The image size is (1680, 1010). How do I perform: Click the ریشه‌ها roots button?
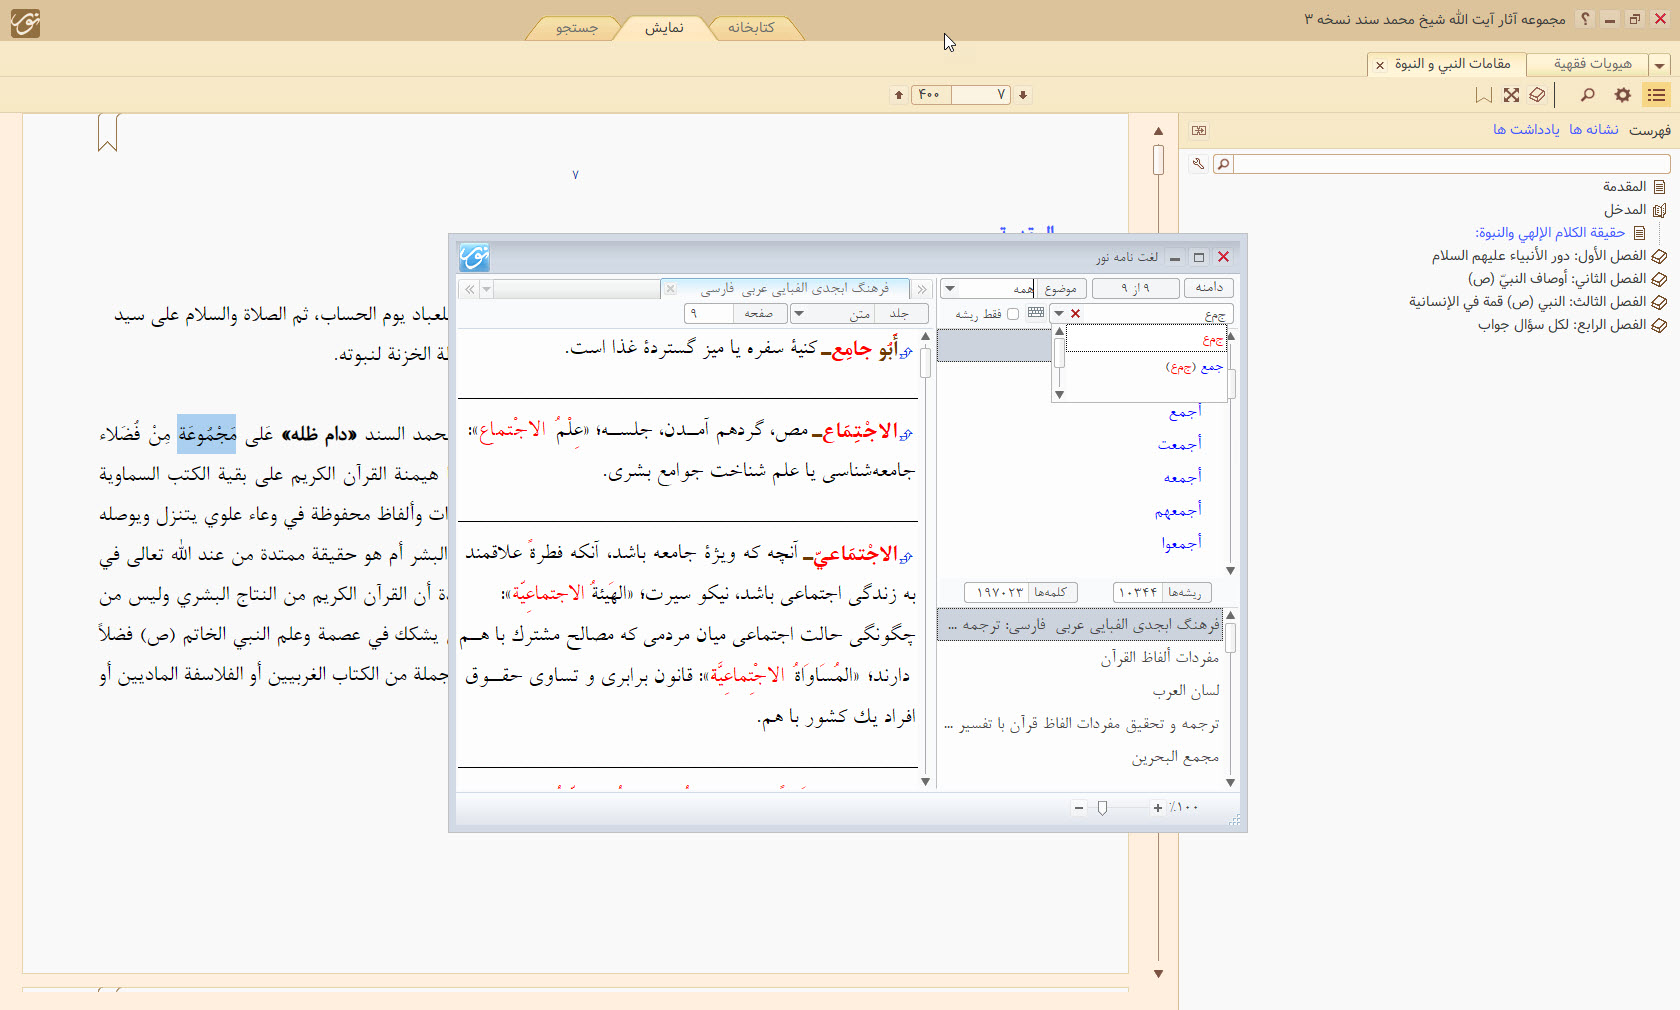click(x=1185, y=593)
